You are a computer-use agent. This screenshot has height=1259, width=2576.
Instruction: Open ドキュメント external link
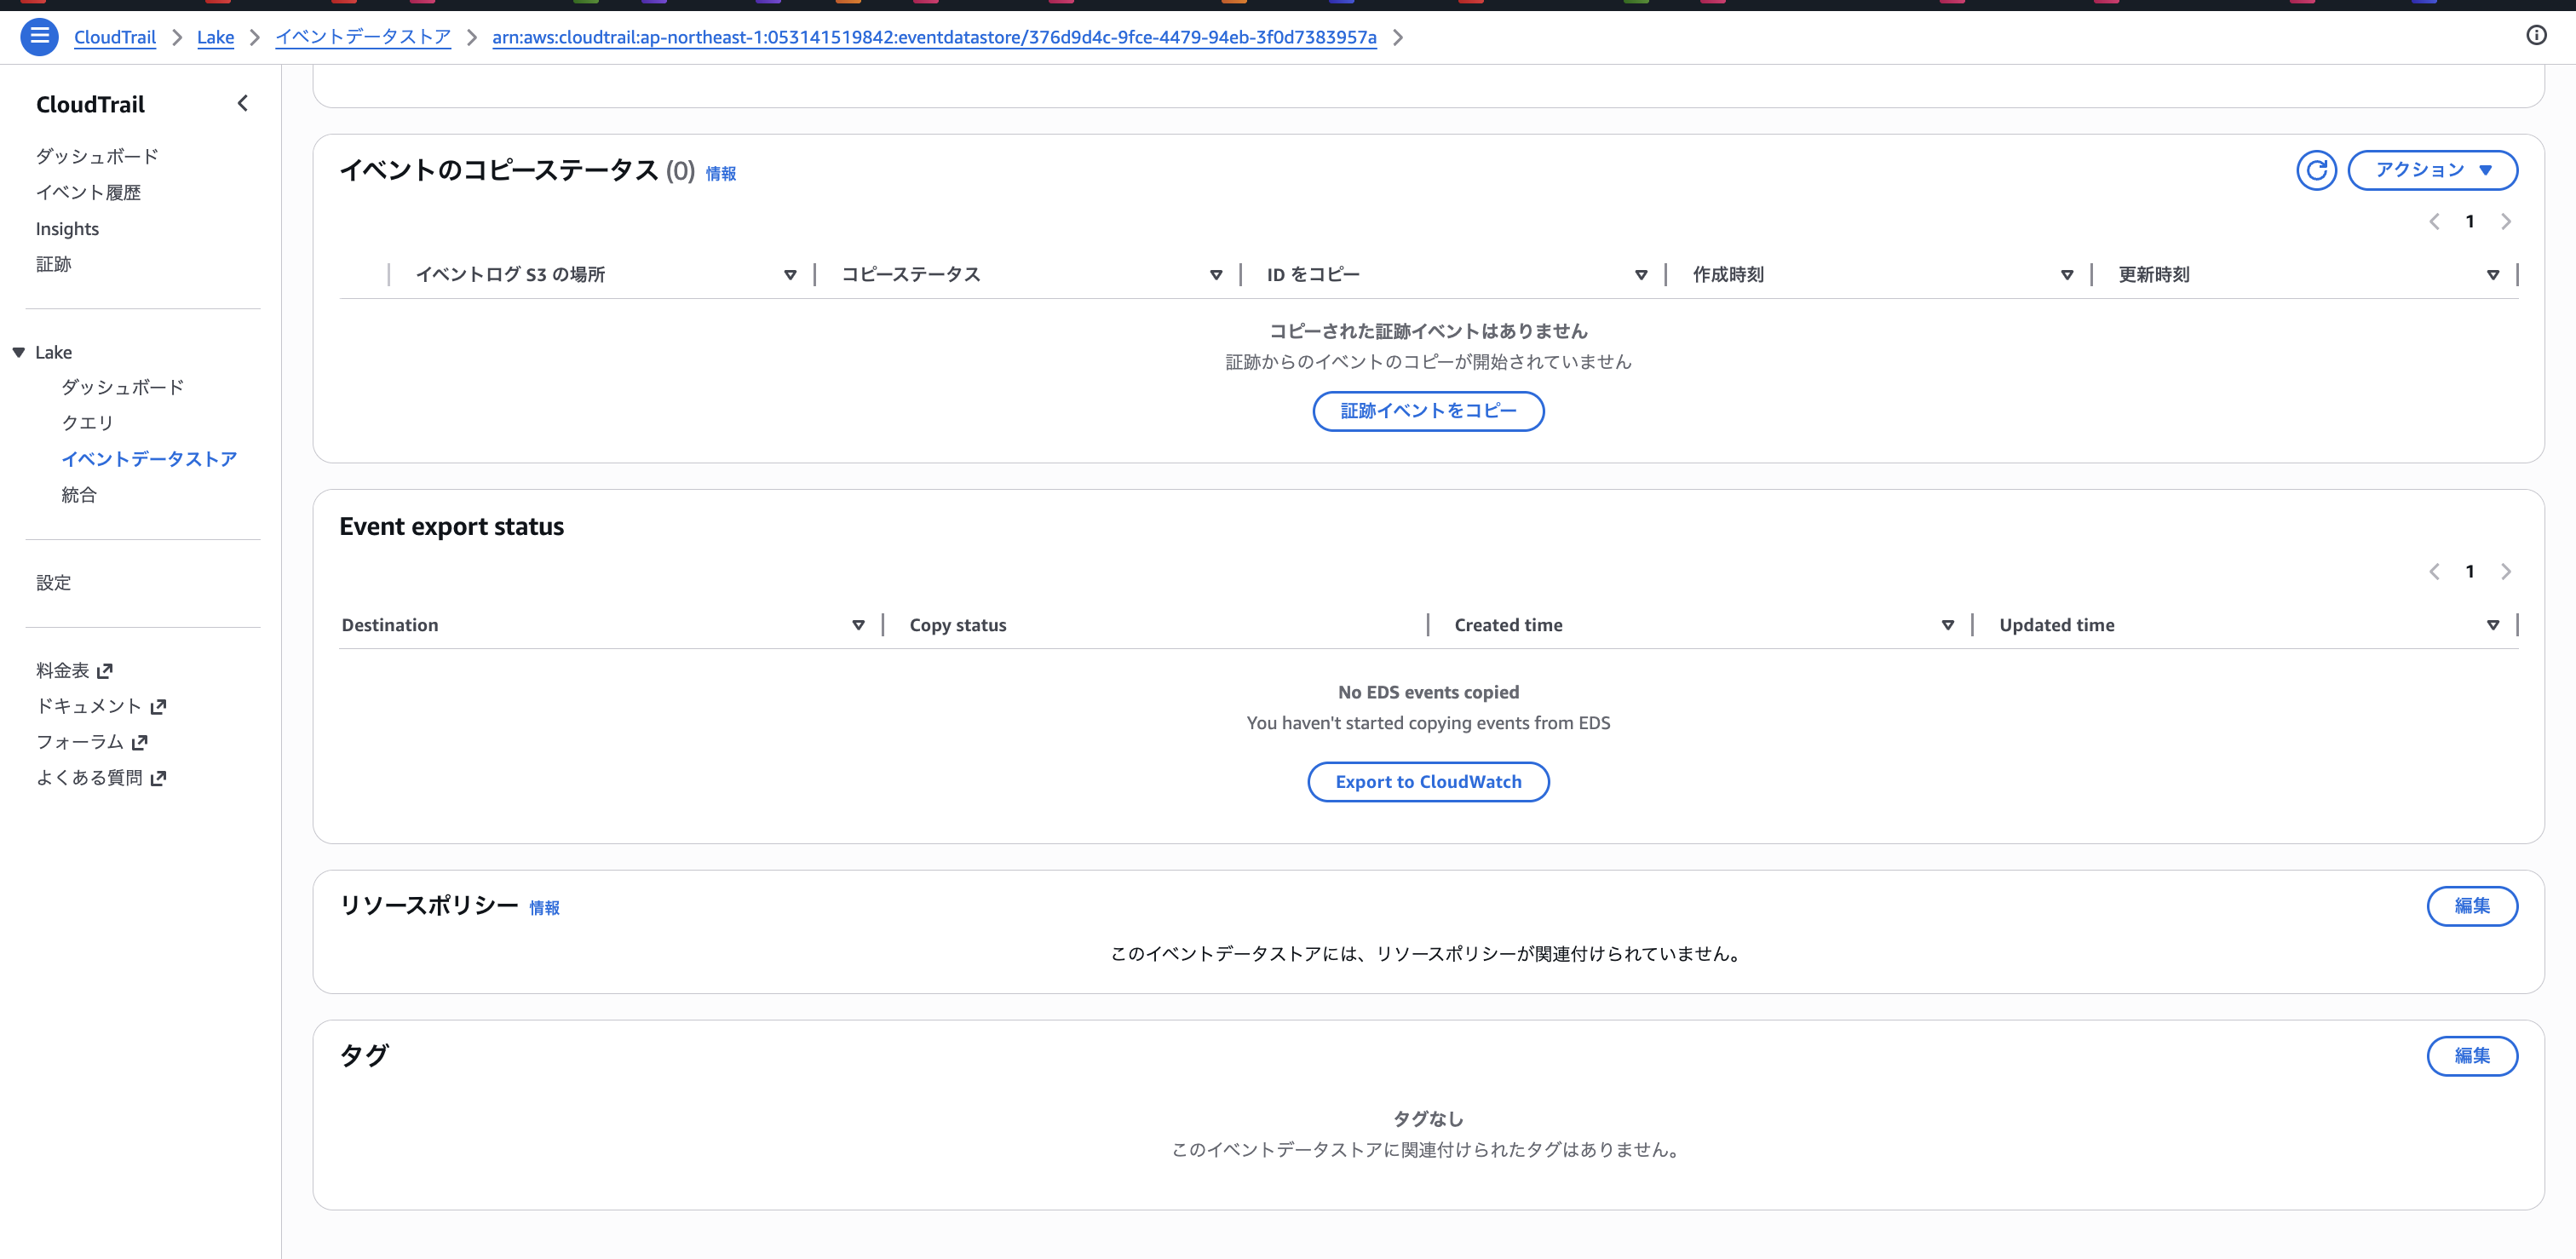pos(101,706)
